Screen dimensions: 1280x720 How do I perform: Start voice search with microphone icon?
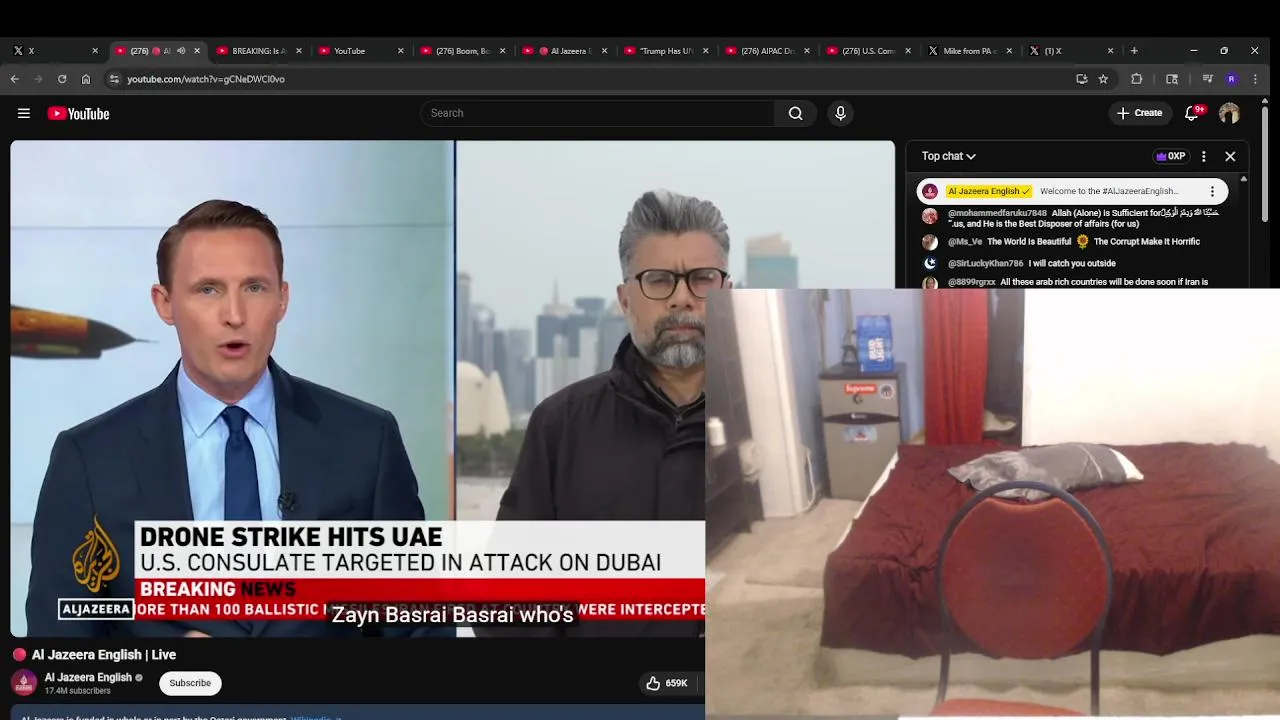(840, 113)
